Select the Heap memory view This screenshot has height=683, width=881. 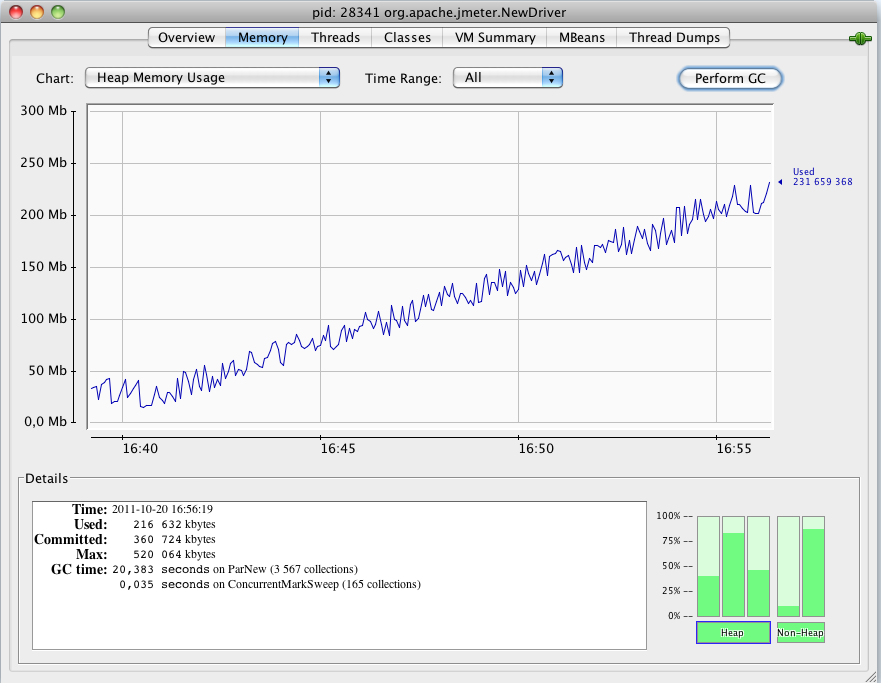(x=733, y=632)
